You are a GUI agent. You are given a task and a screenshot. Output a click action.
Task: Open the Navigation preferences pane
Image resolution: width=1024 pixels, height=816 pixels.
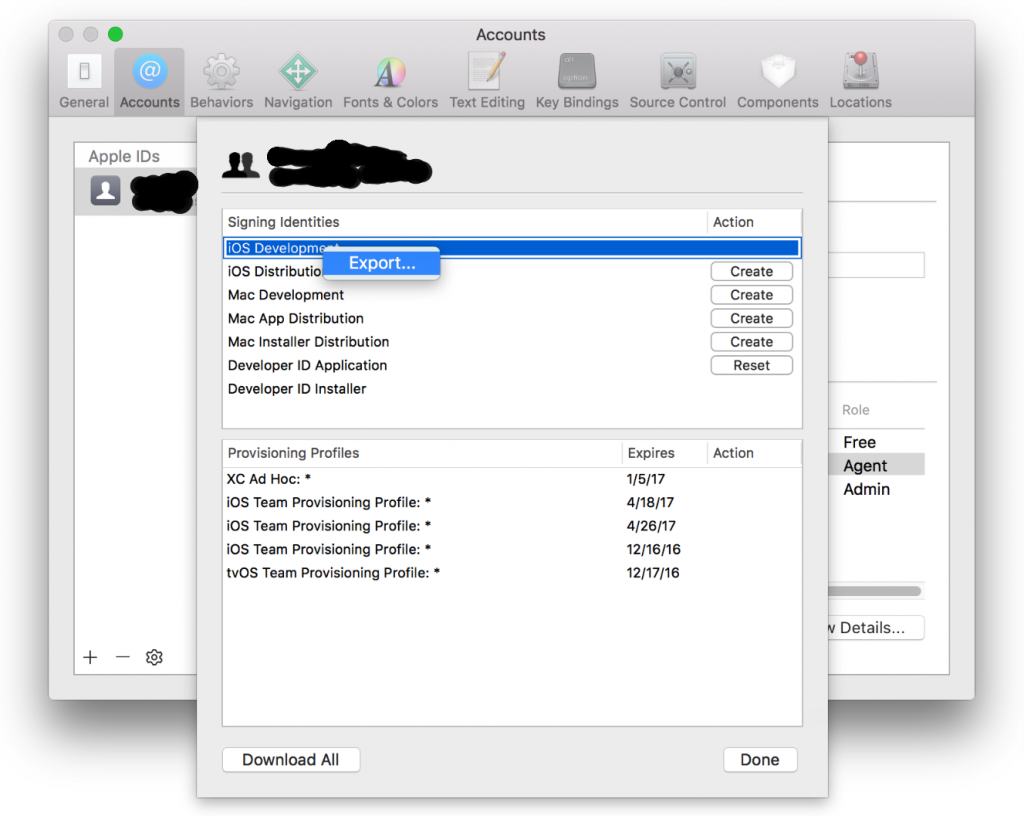tap(298, 81)
